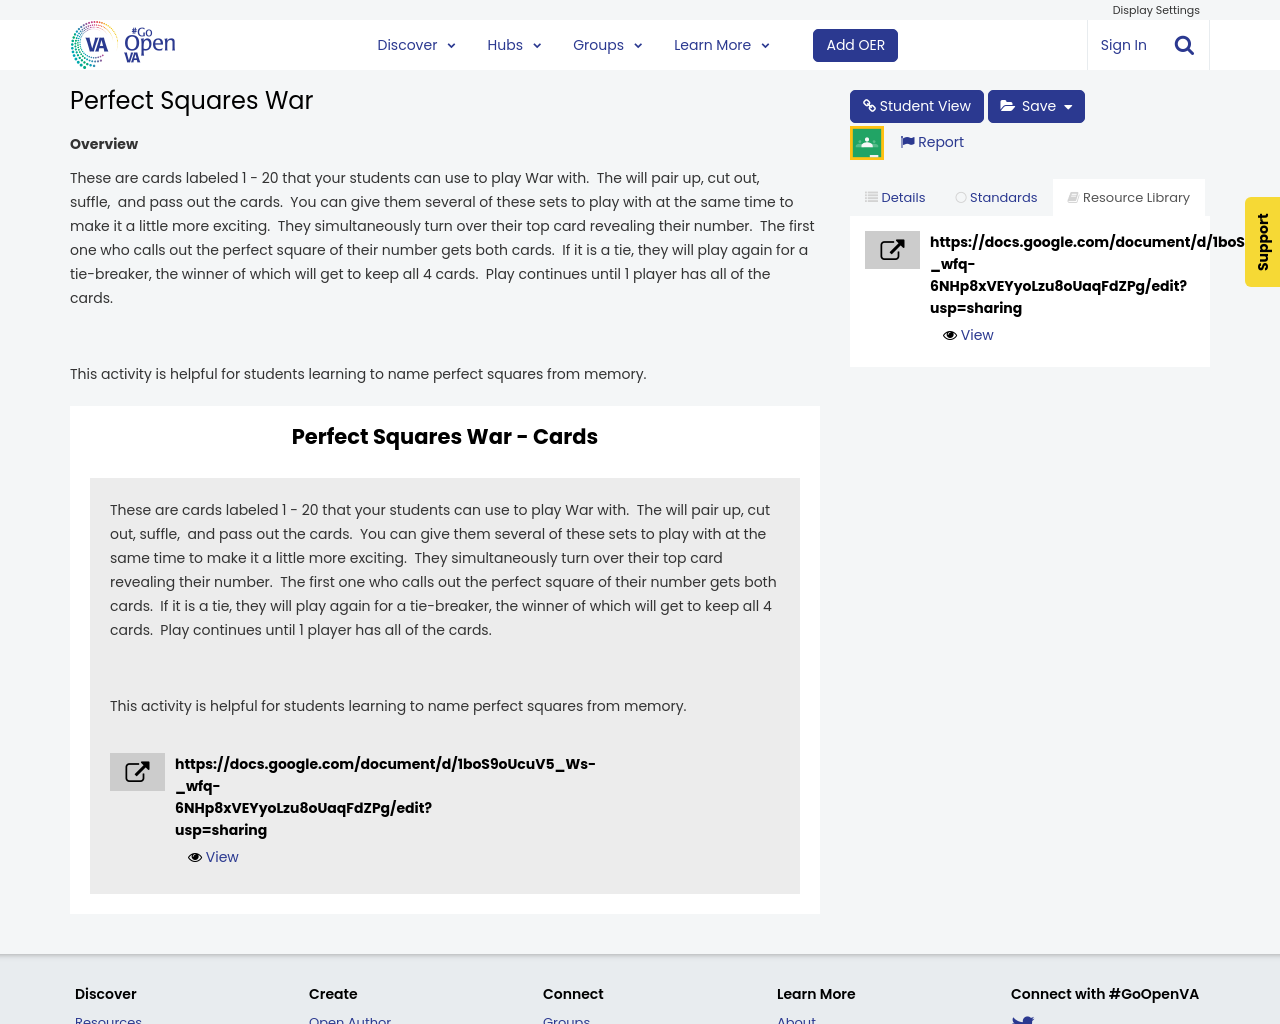The width and height of the screenshot is (1280, 1024).
Task: Select the Resource Library tab
Action: (1128, 198)
